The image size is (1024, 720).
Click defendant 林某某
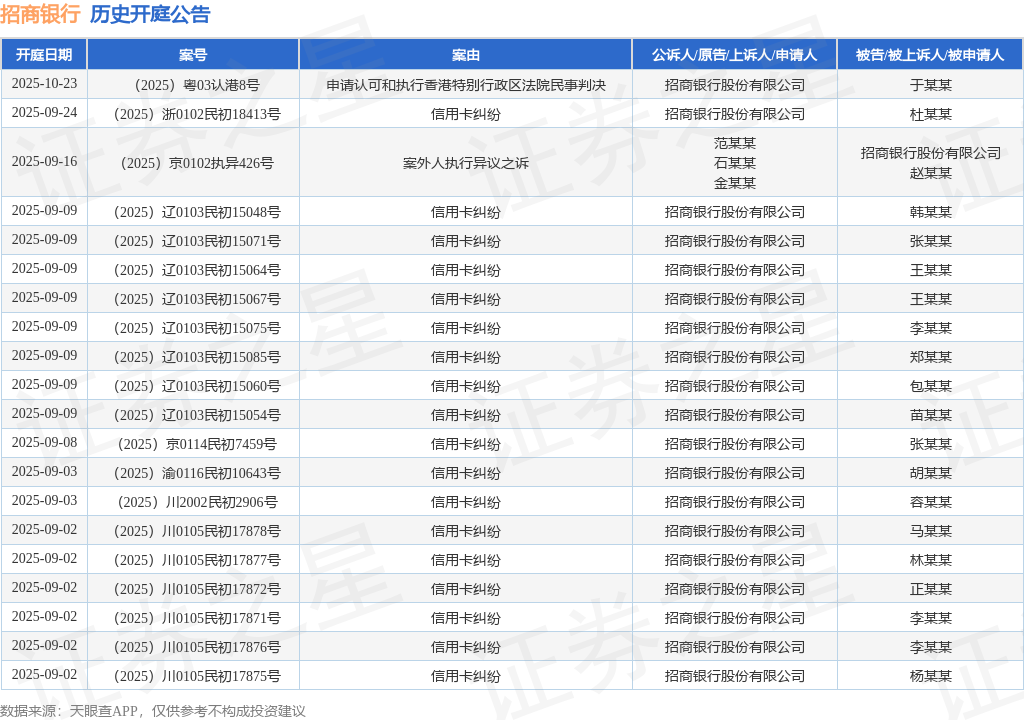point(931,561)
